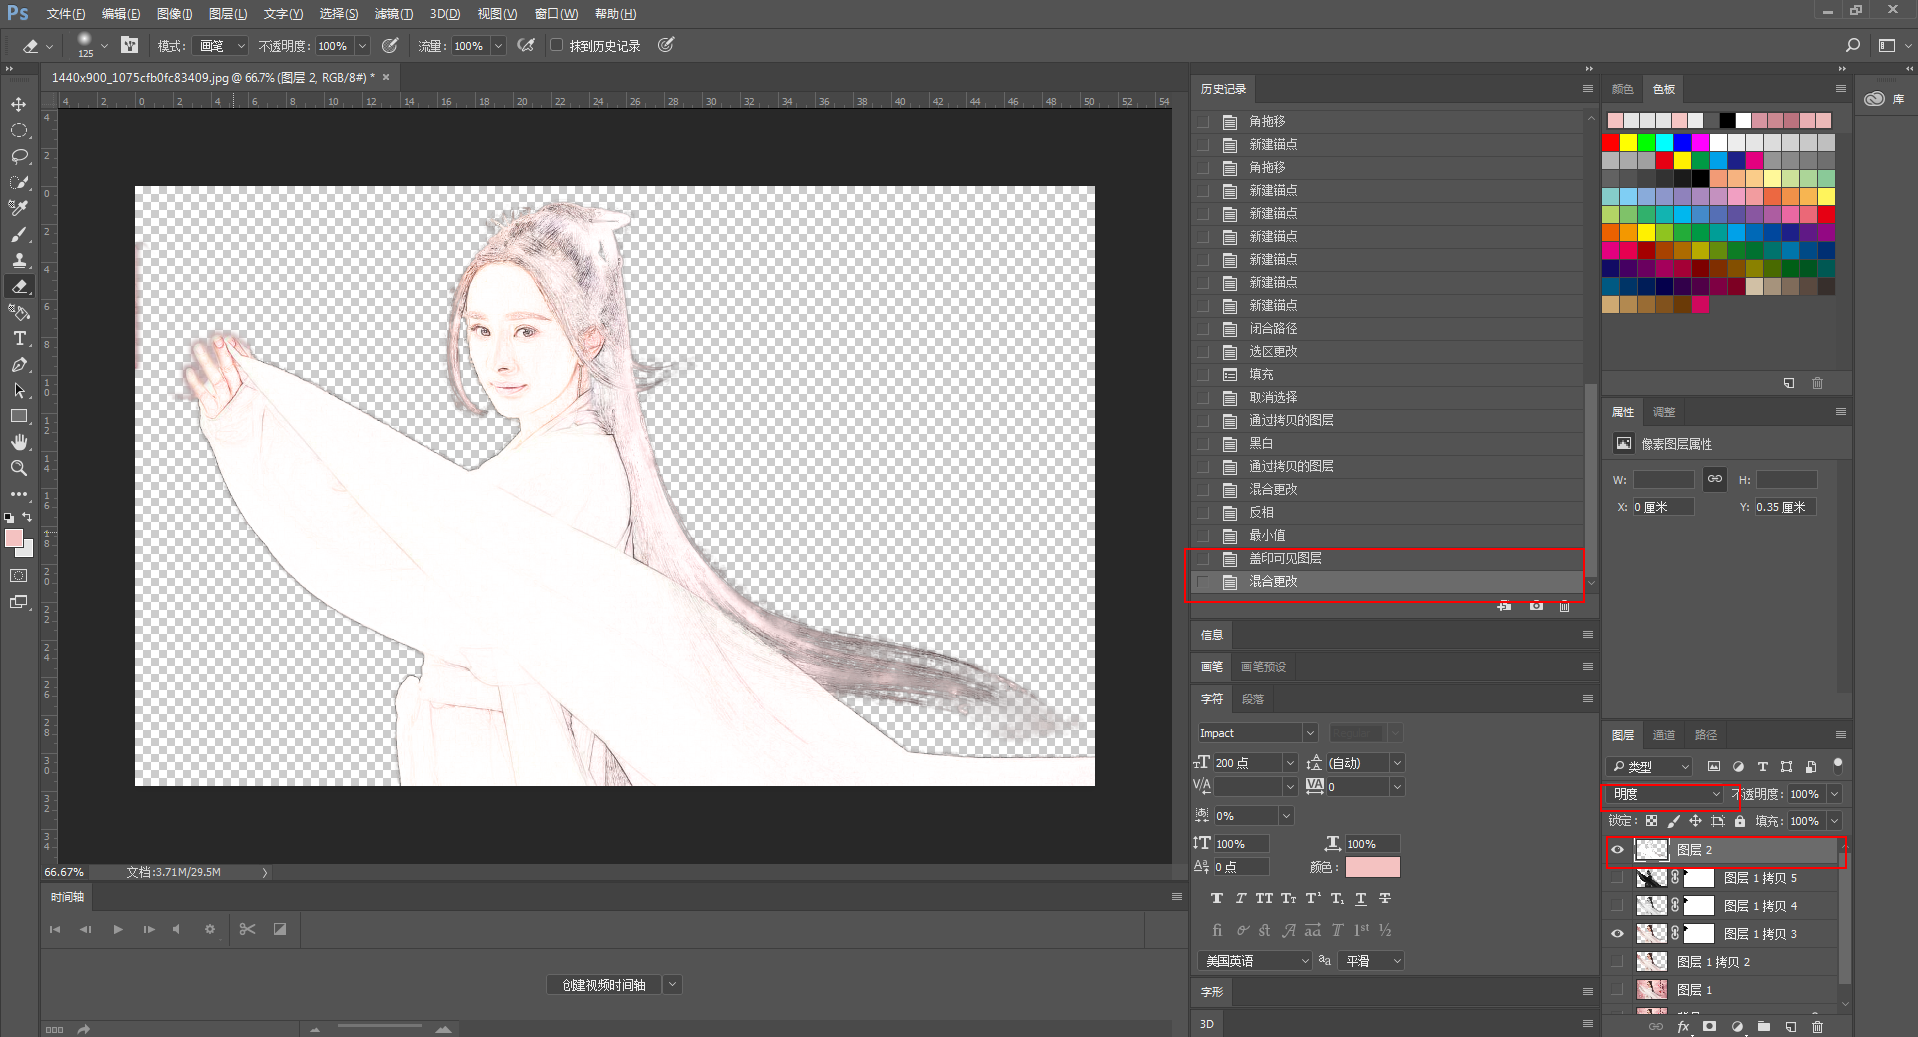Select the Clone Stamp tool
This screenshot has width=1918, height=1037.
(x=19, y=260)
